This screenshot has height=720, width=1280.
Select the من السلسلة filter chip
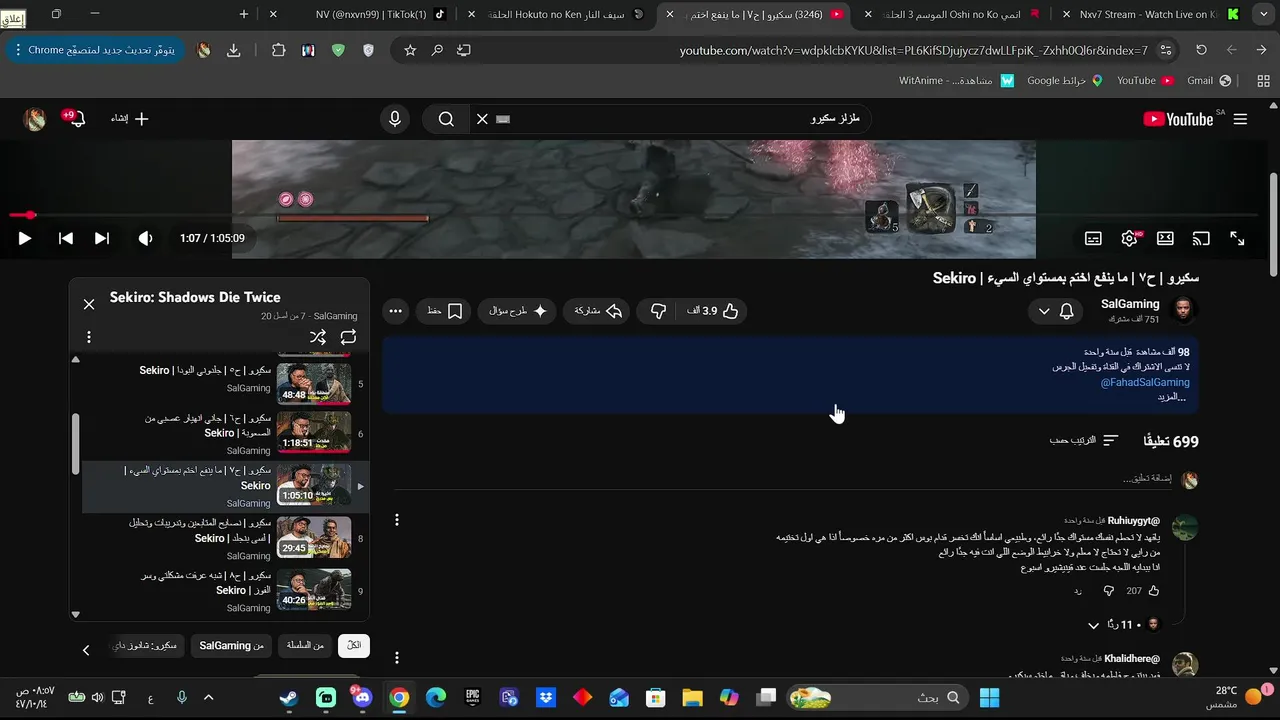coord(305,646)
